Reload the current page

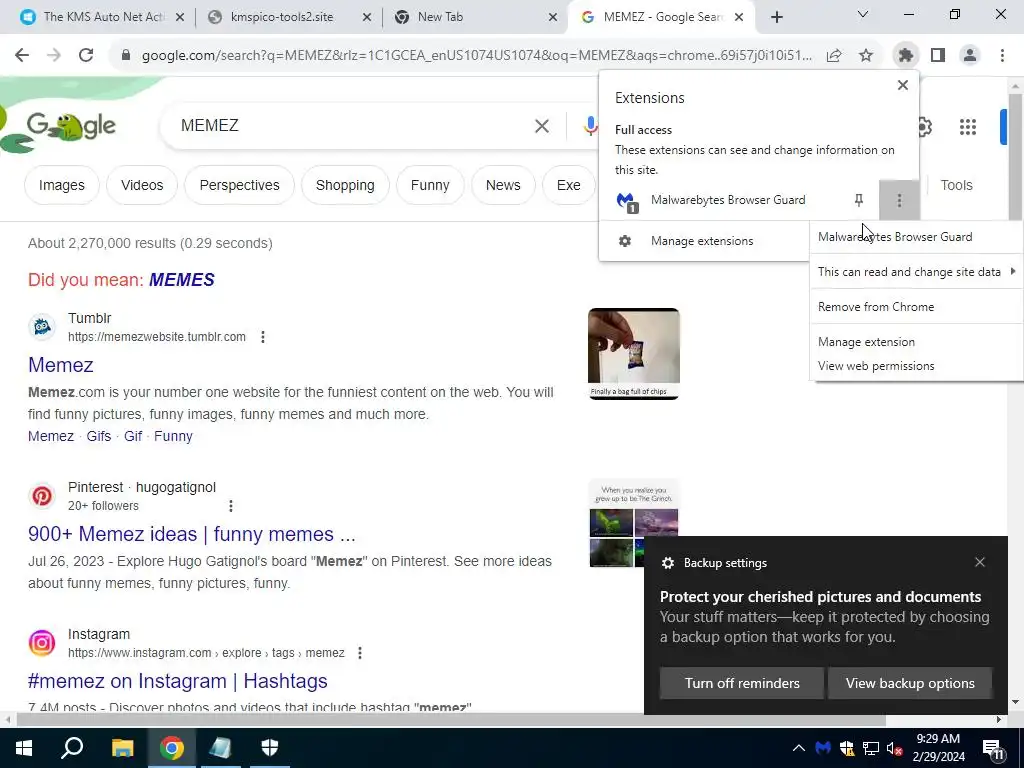[86, 56]
